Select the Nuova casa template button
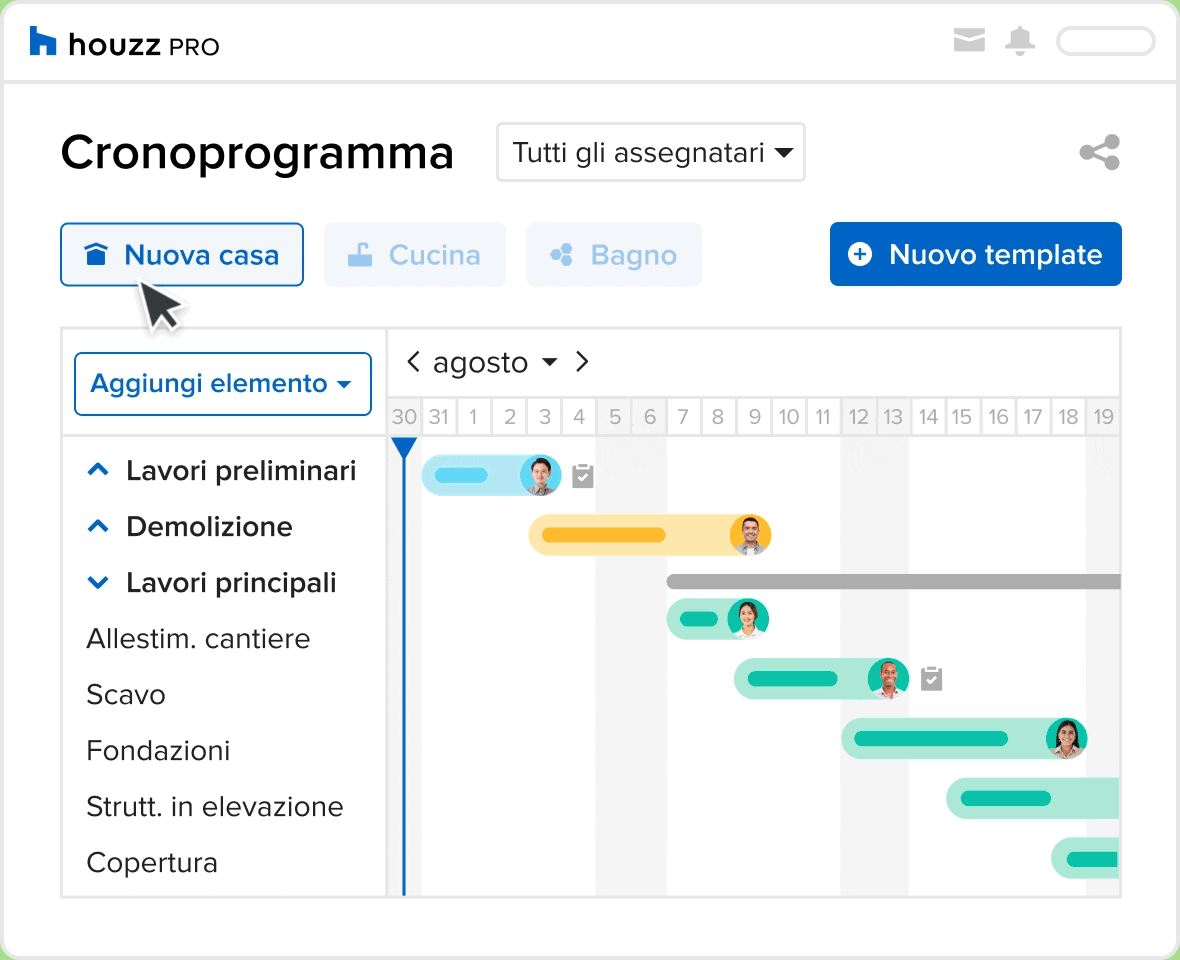The width and height of the screenshot is (1180, 960). click(x=182, y=255)
